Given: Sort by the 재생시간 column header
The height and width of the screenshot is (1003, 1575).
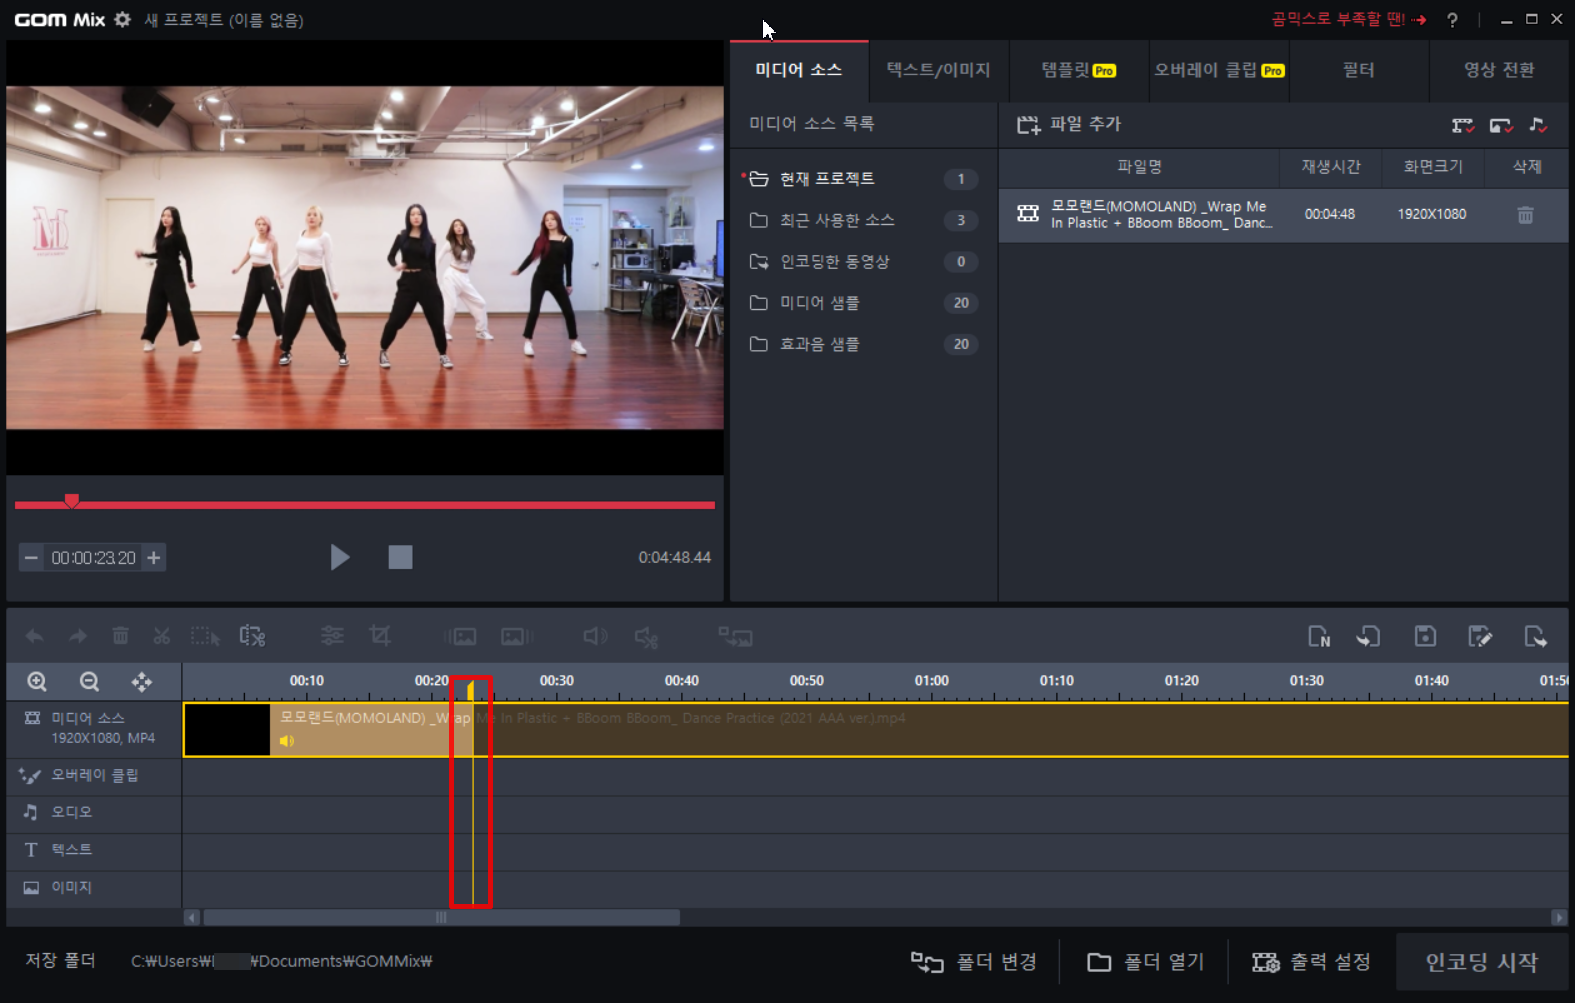Looking at the screenshot, I should (1330, 167).
